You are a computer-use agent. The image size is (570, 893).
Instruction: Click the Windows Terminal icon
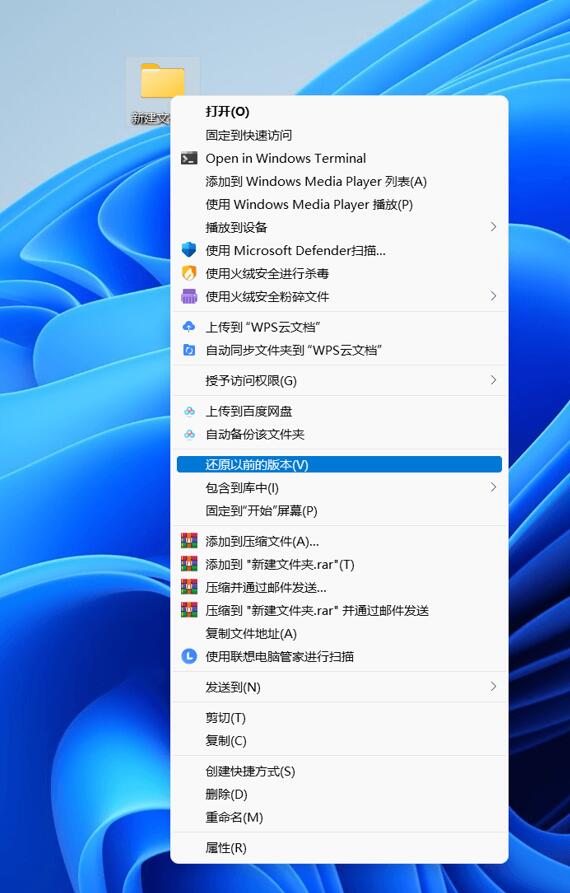point(189,158)
